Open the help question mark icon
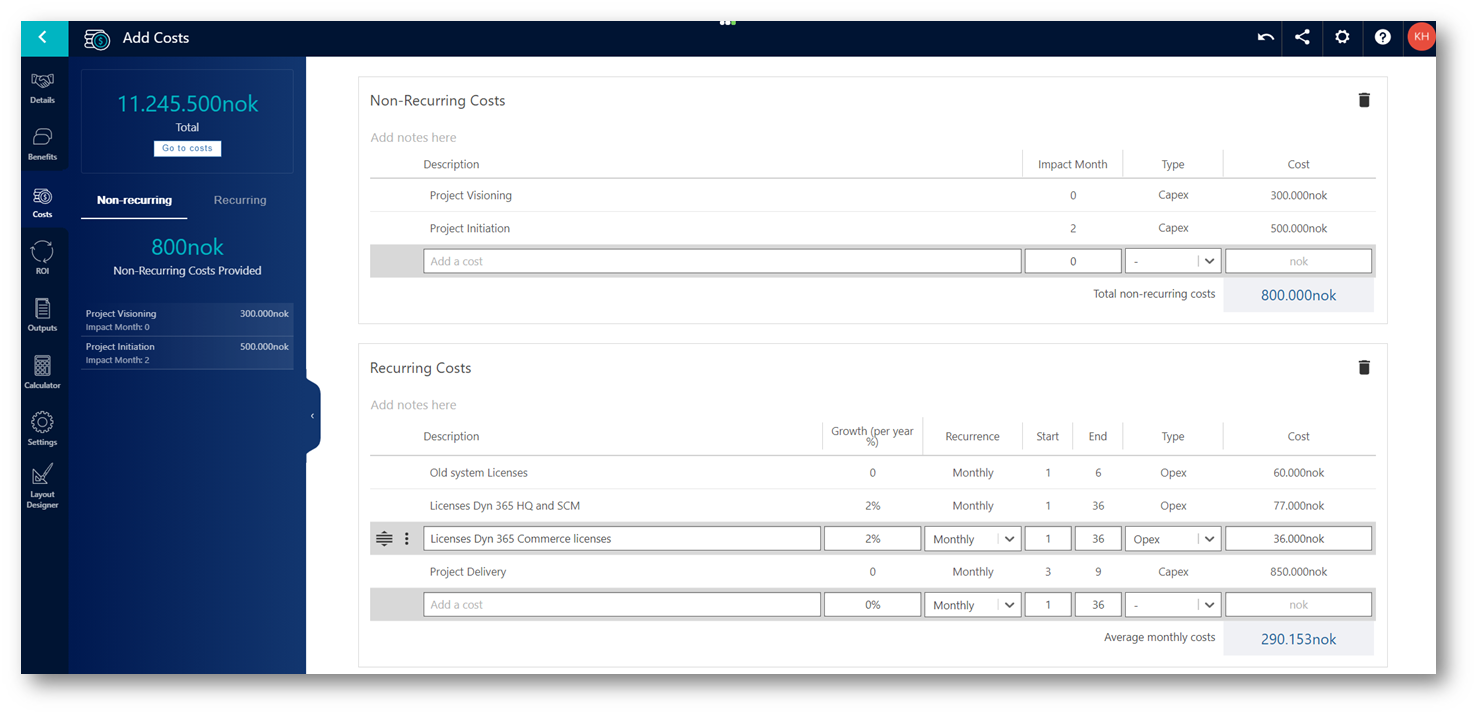Viewport: 1478px width, 716px height. tap(1382, 38)
